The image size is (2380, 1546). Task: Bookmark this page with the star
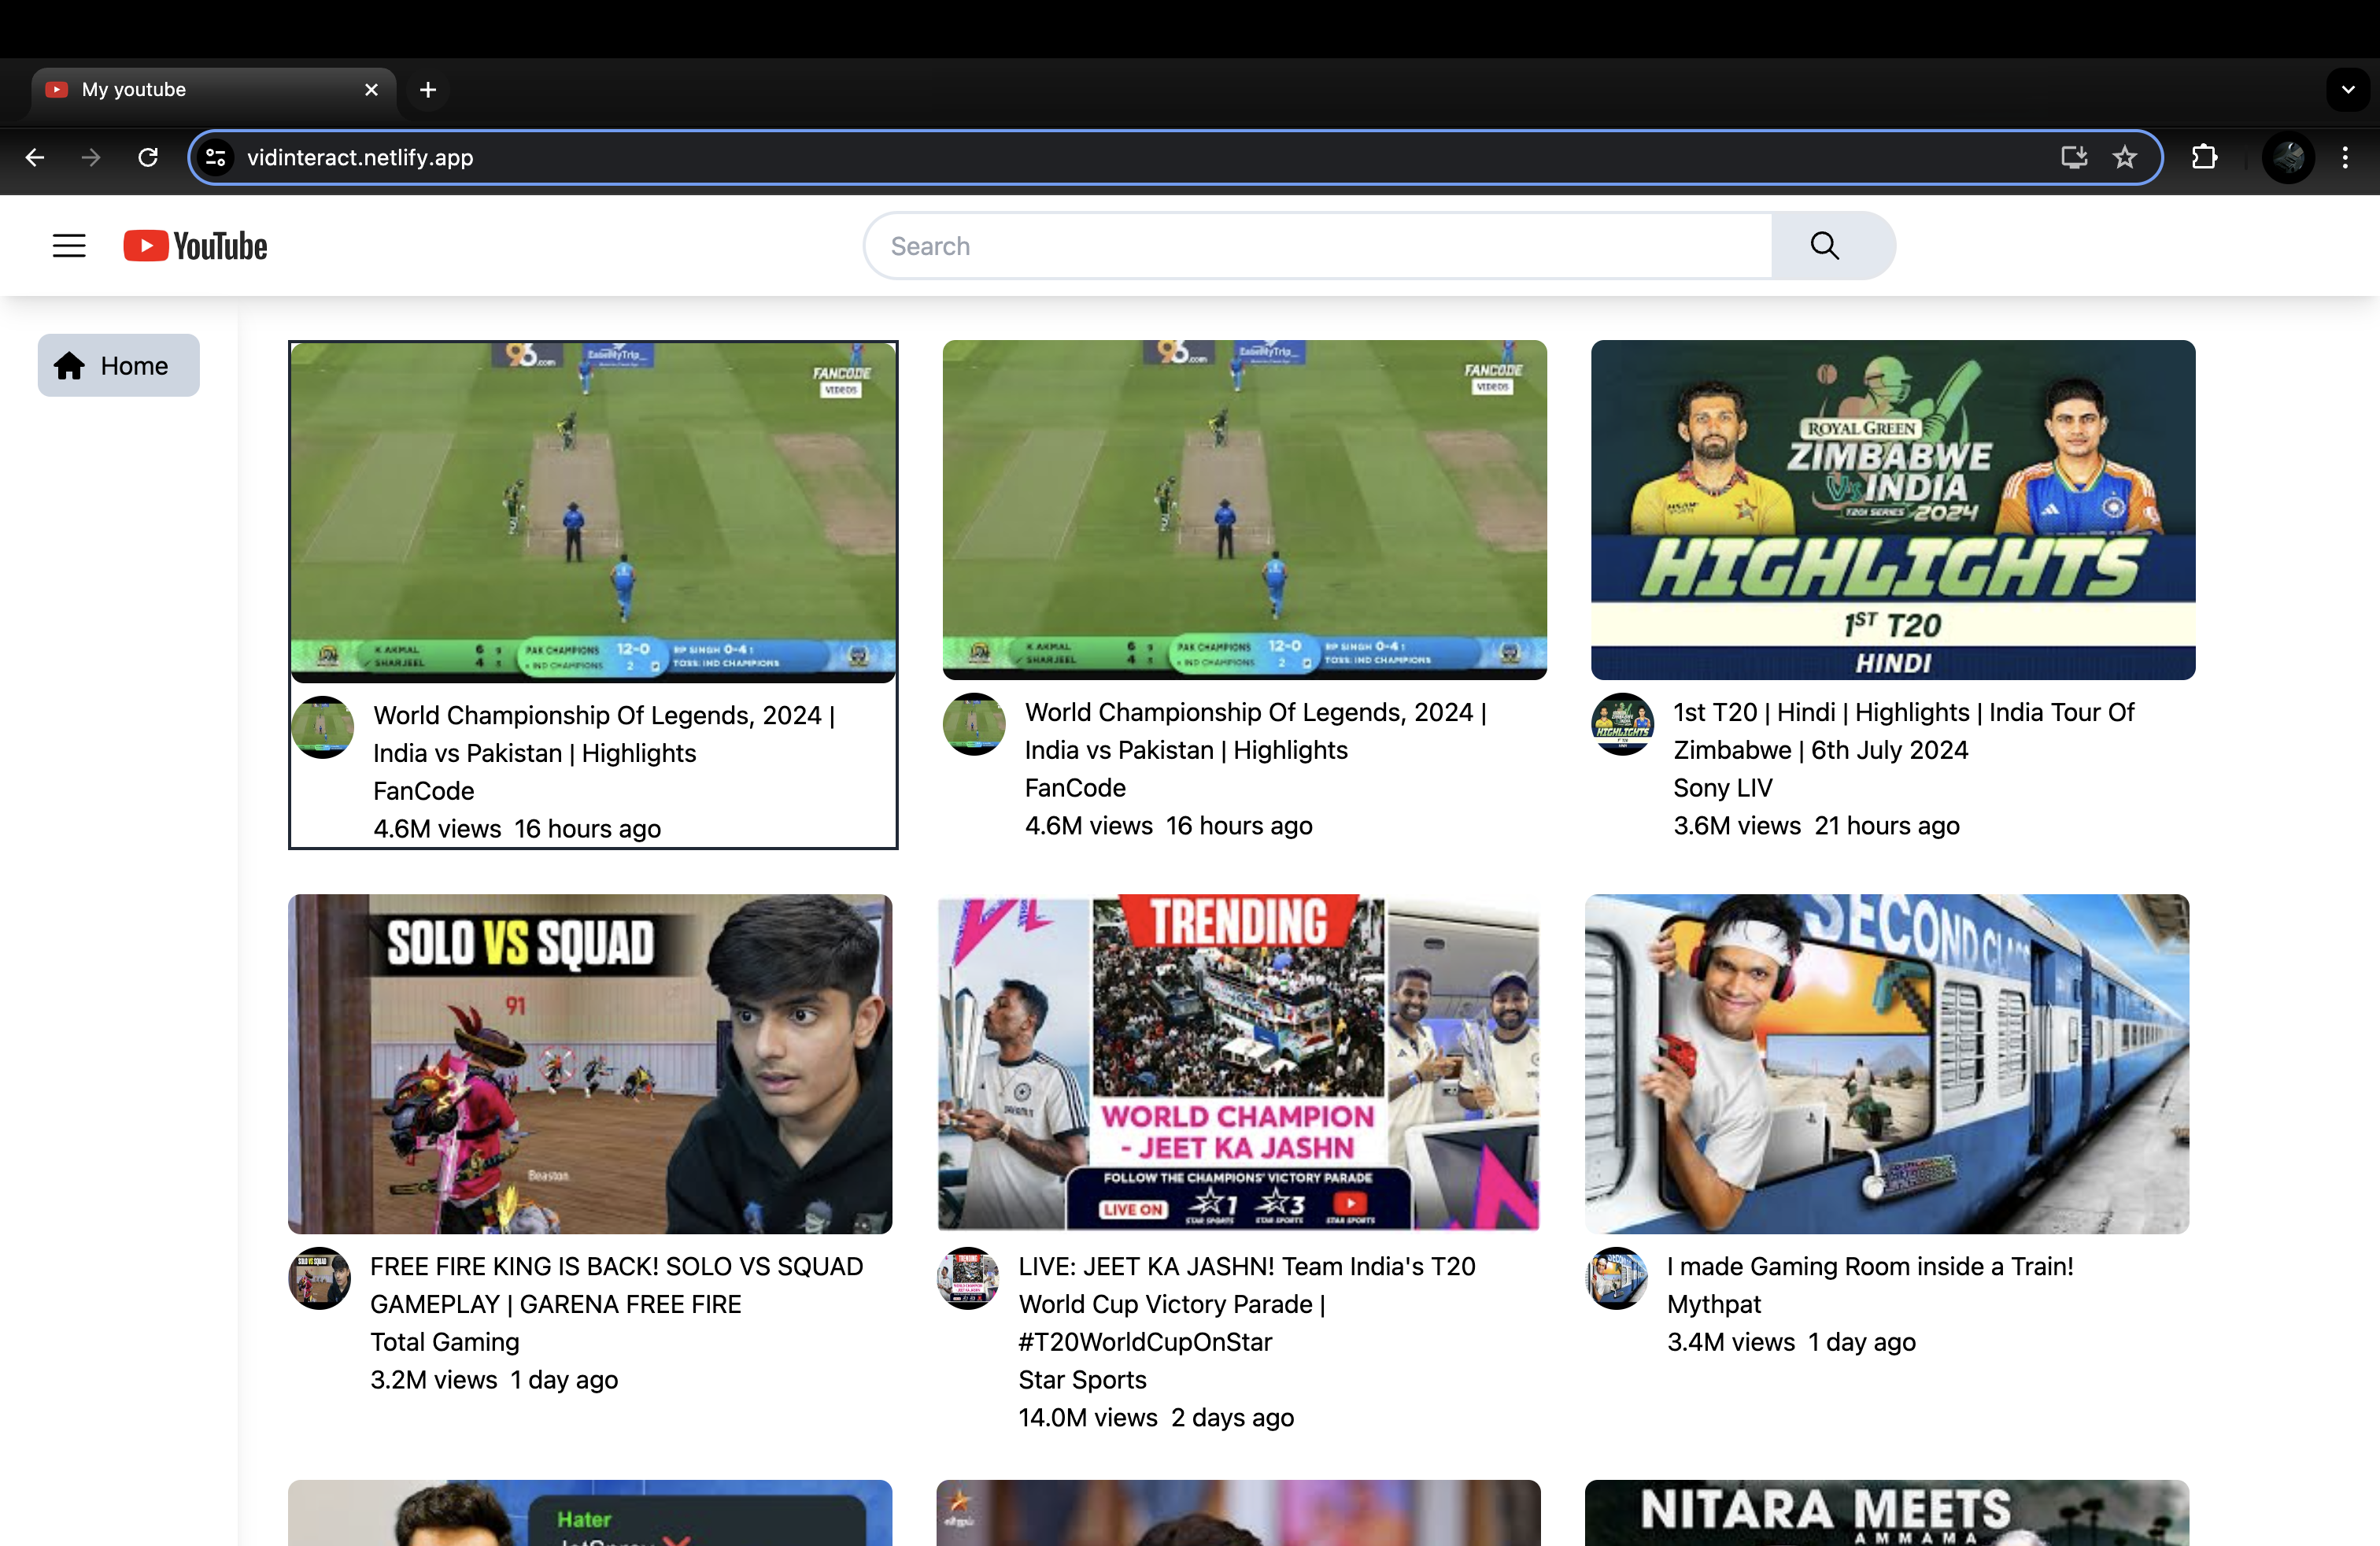[x=2124, y=157]
